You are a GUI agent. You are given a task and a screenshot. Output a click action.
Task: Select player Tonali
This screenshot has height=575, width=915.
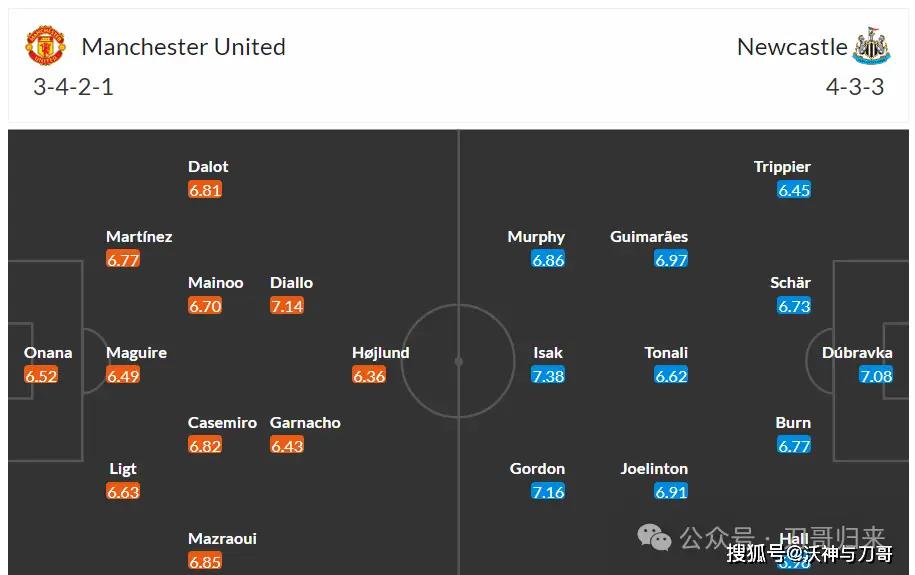point(666,353)
